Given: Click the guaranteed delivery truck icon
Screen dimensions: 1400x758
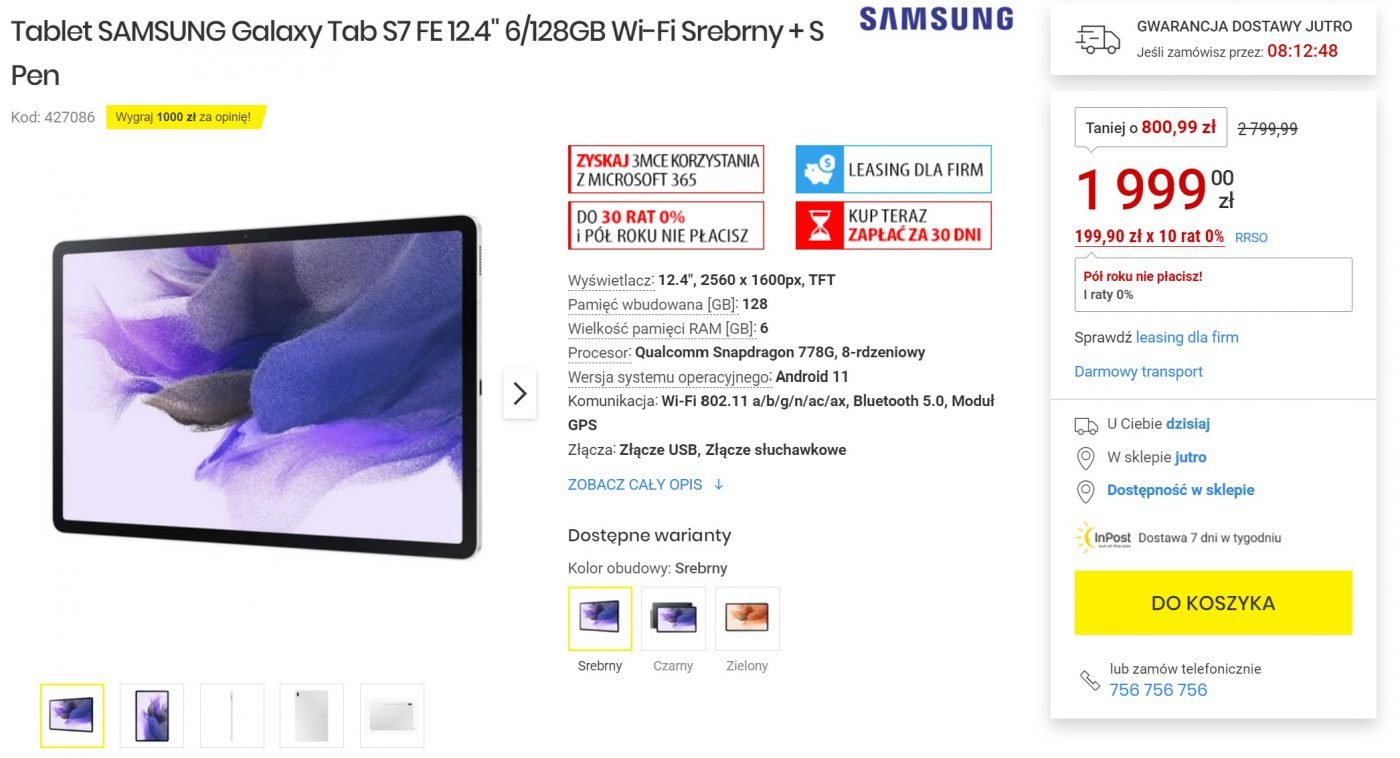Looking at the screenshot, I should 1098,40.
